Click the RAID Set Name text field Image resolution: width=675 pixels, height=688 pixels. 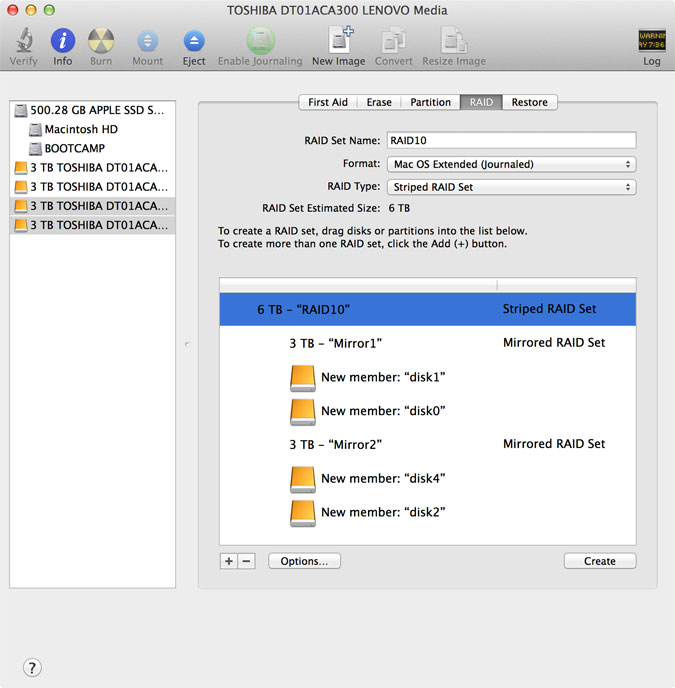point(511,141)
